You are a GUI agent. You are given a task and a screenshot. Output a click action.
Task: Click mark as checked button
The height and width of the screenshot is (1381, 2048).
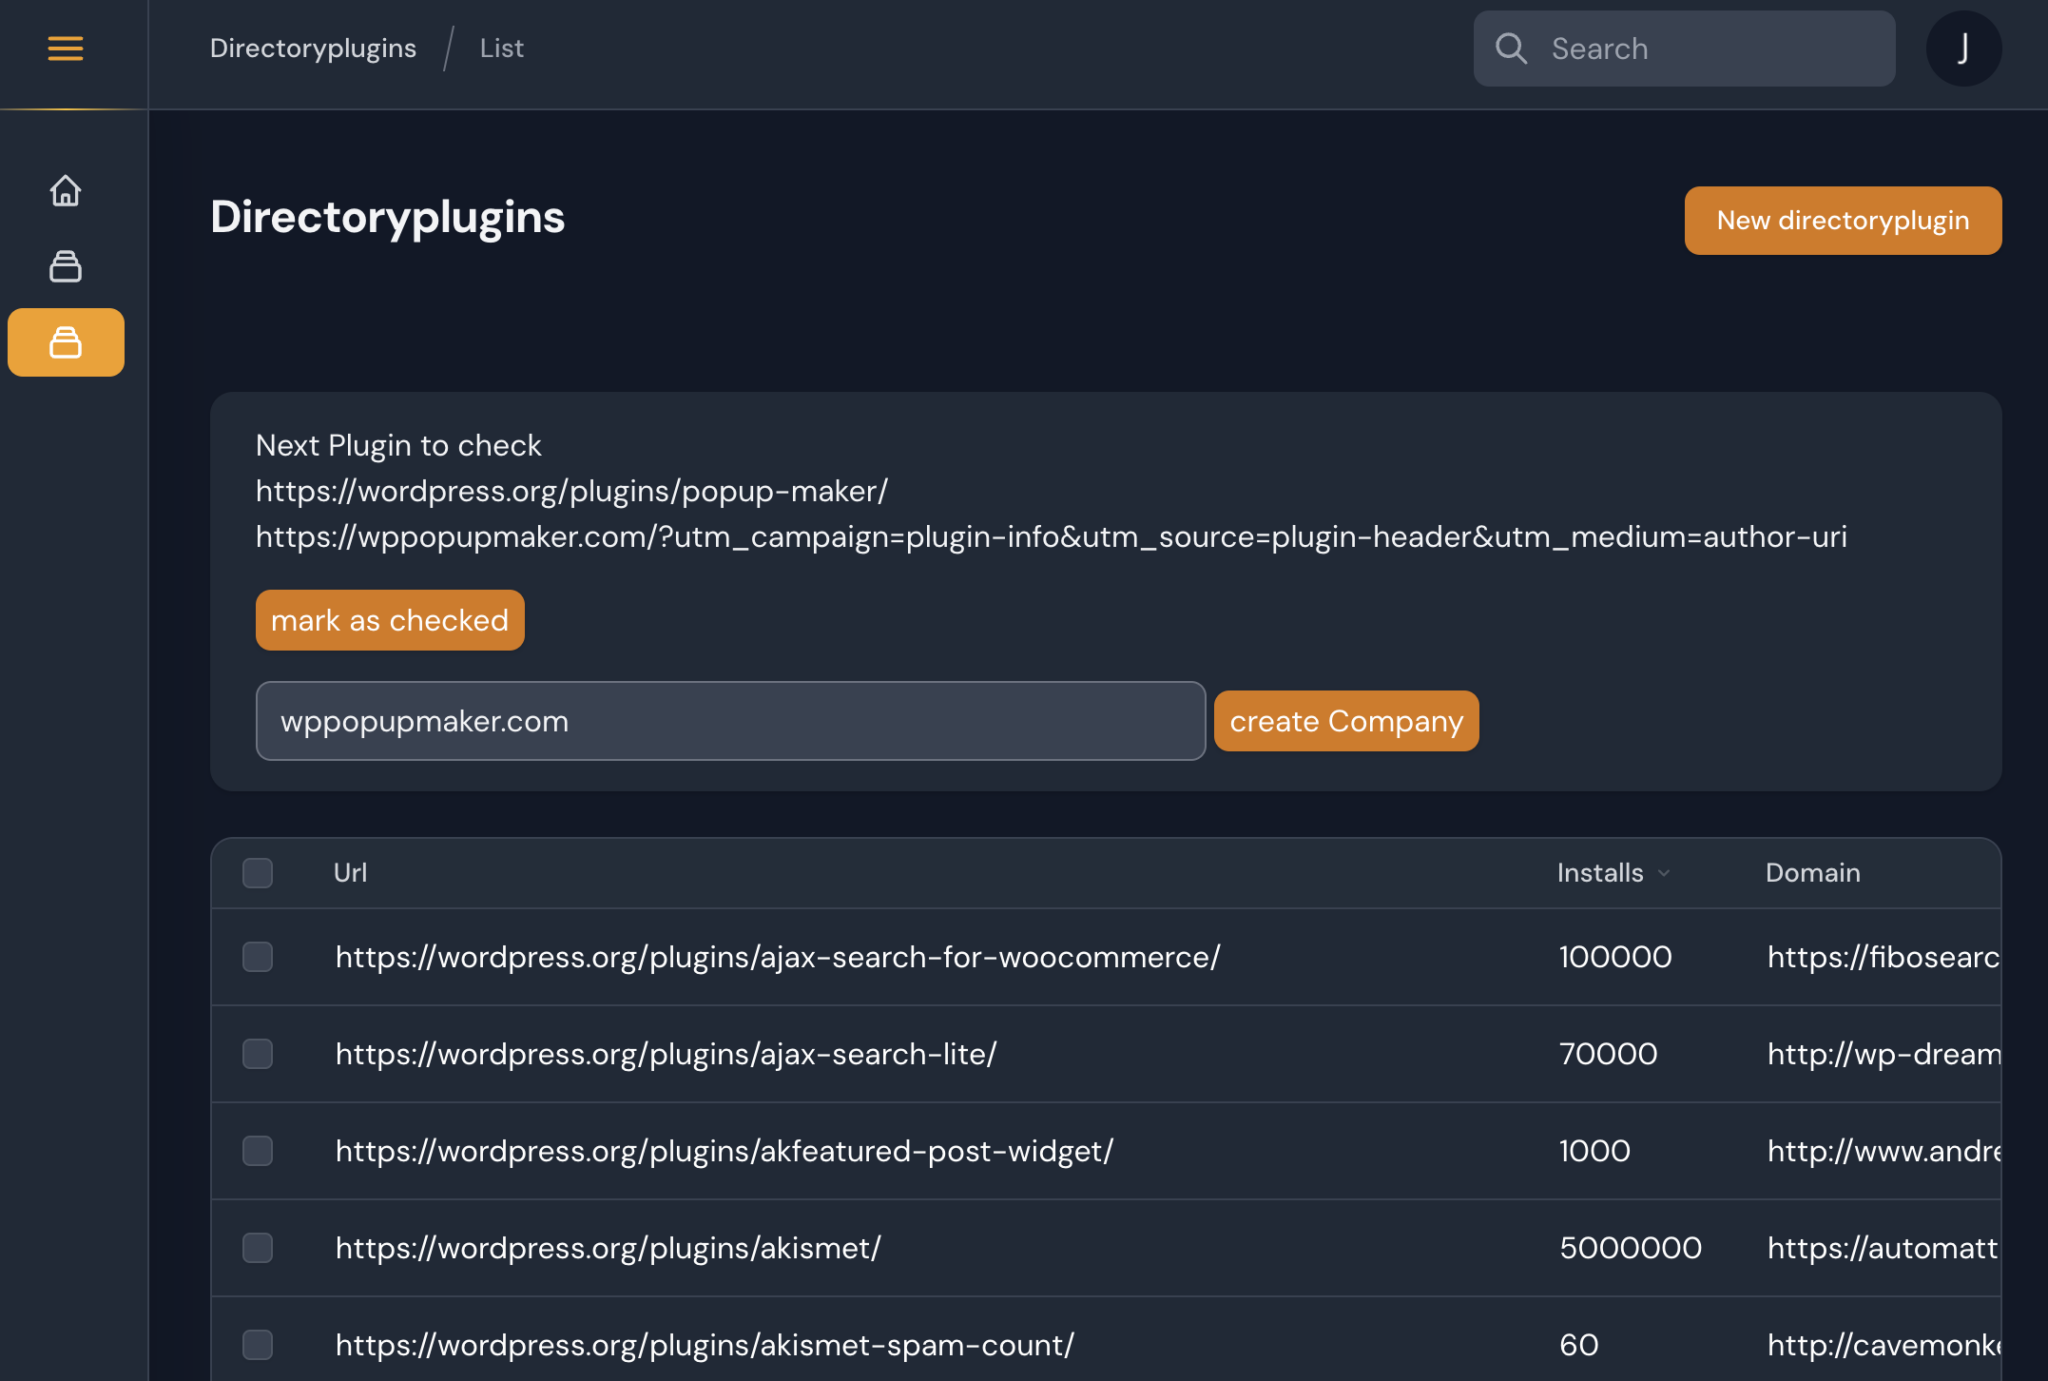point(389,620)
